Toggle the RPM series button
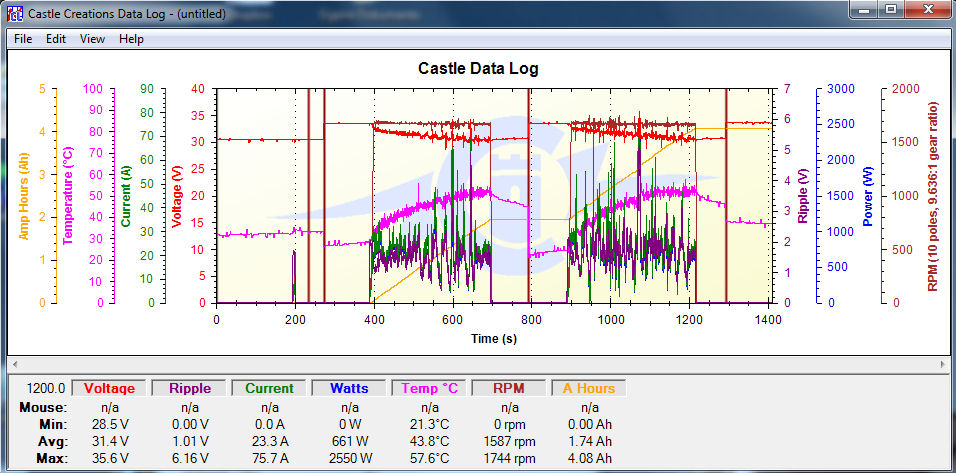The height and width of the screenshot is (473, 956). (509, 388)
